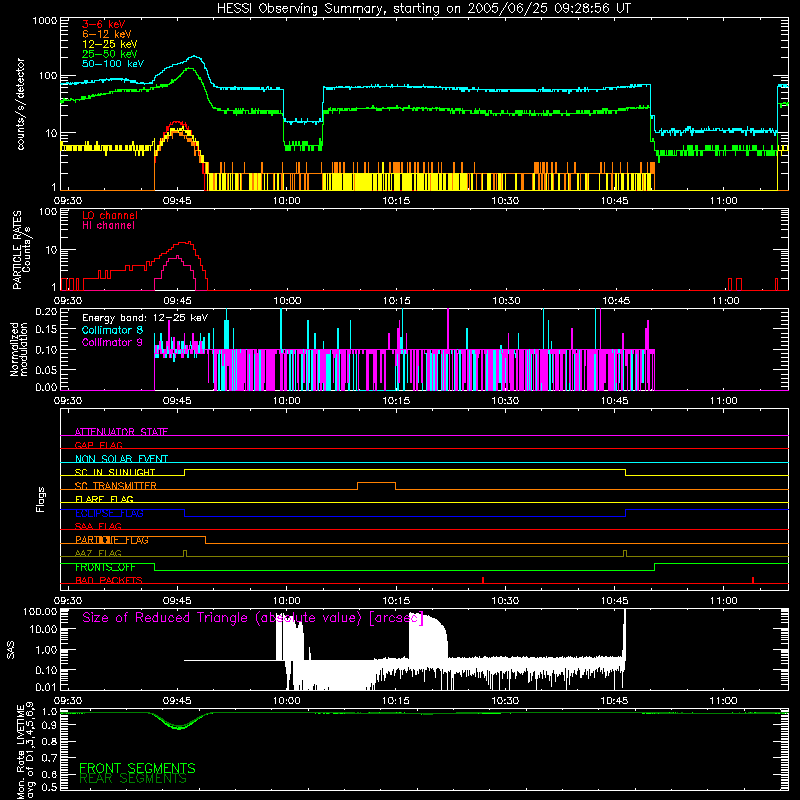This screenshot has width=800, height=800.
Task: Click the olive flag label below PARTICLE_FLAG
Action: 98,553
